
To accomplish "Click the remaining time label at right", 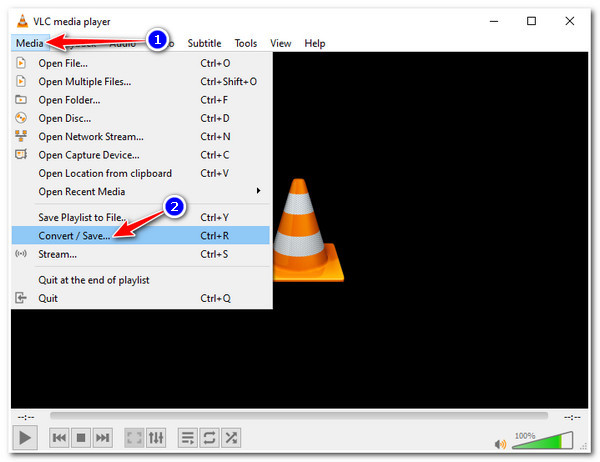I will 572,417.
